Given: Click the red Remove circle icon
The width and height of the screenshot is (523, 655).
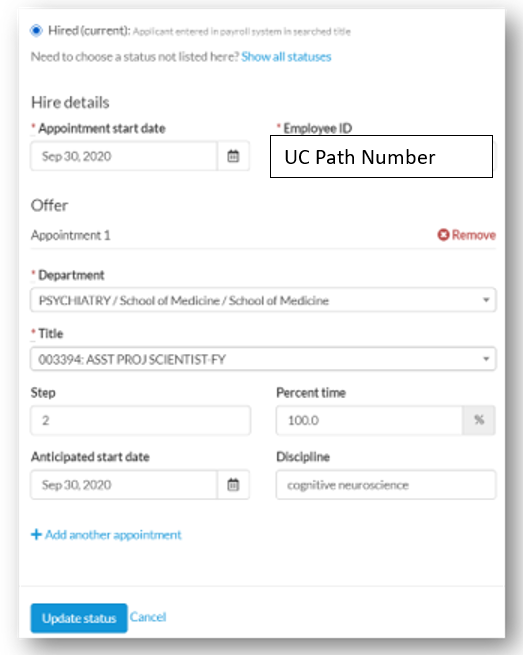Looking at the screenshot, I should coord(443,235).
